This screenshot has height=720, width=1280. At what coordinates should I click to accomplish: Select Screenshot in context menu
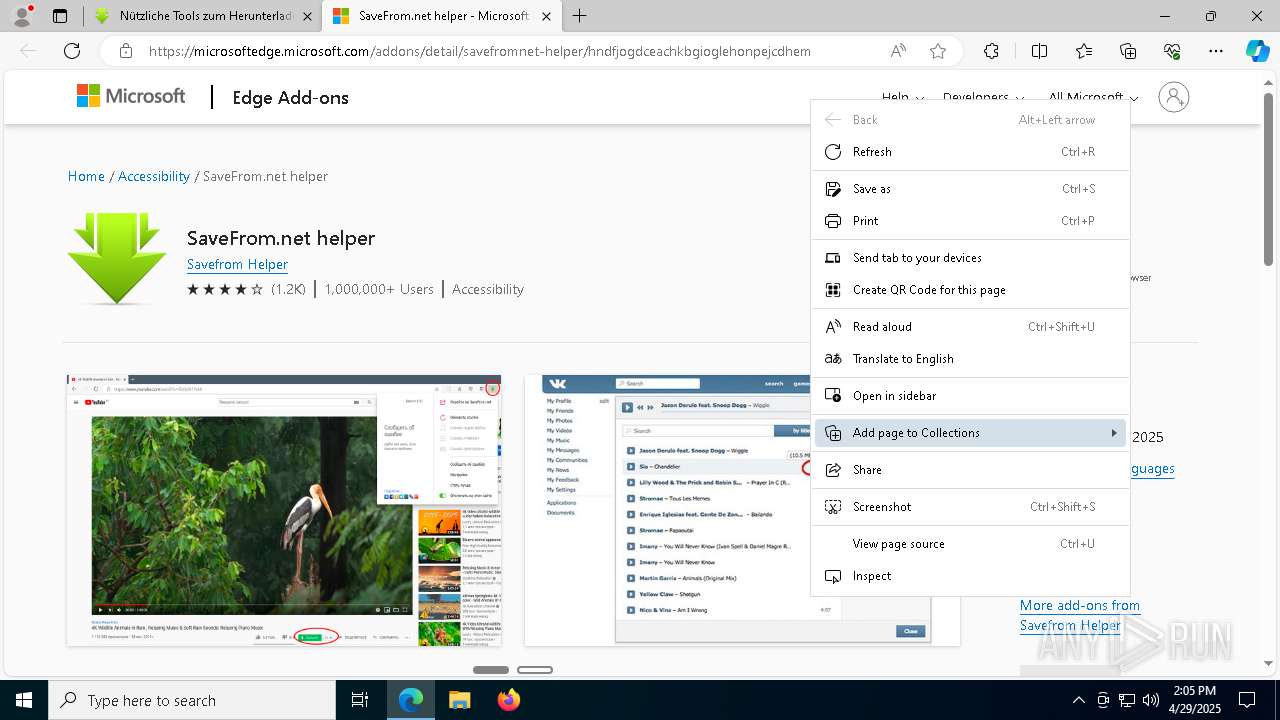970,507
